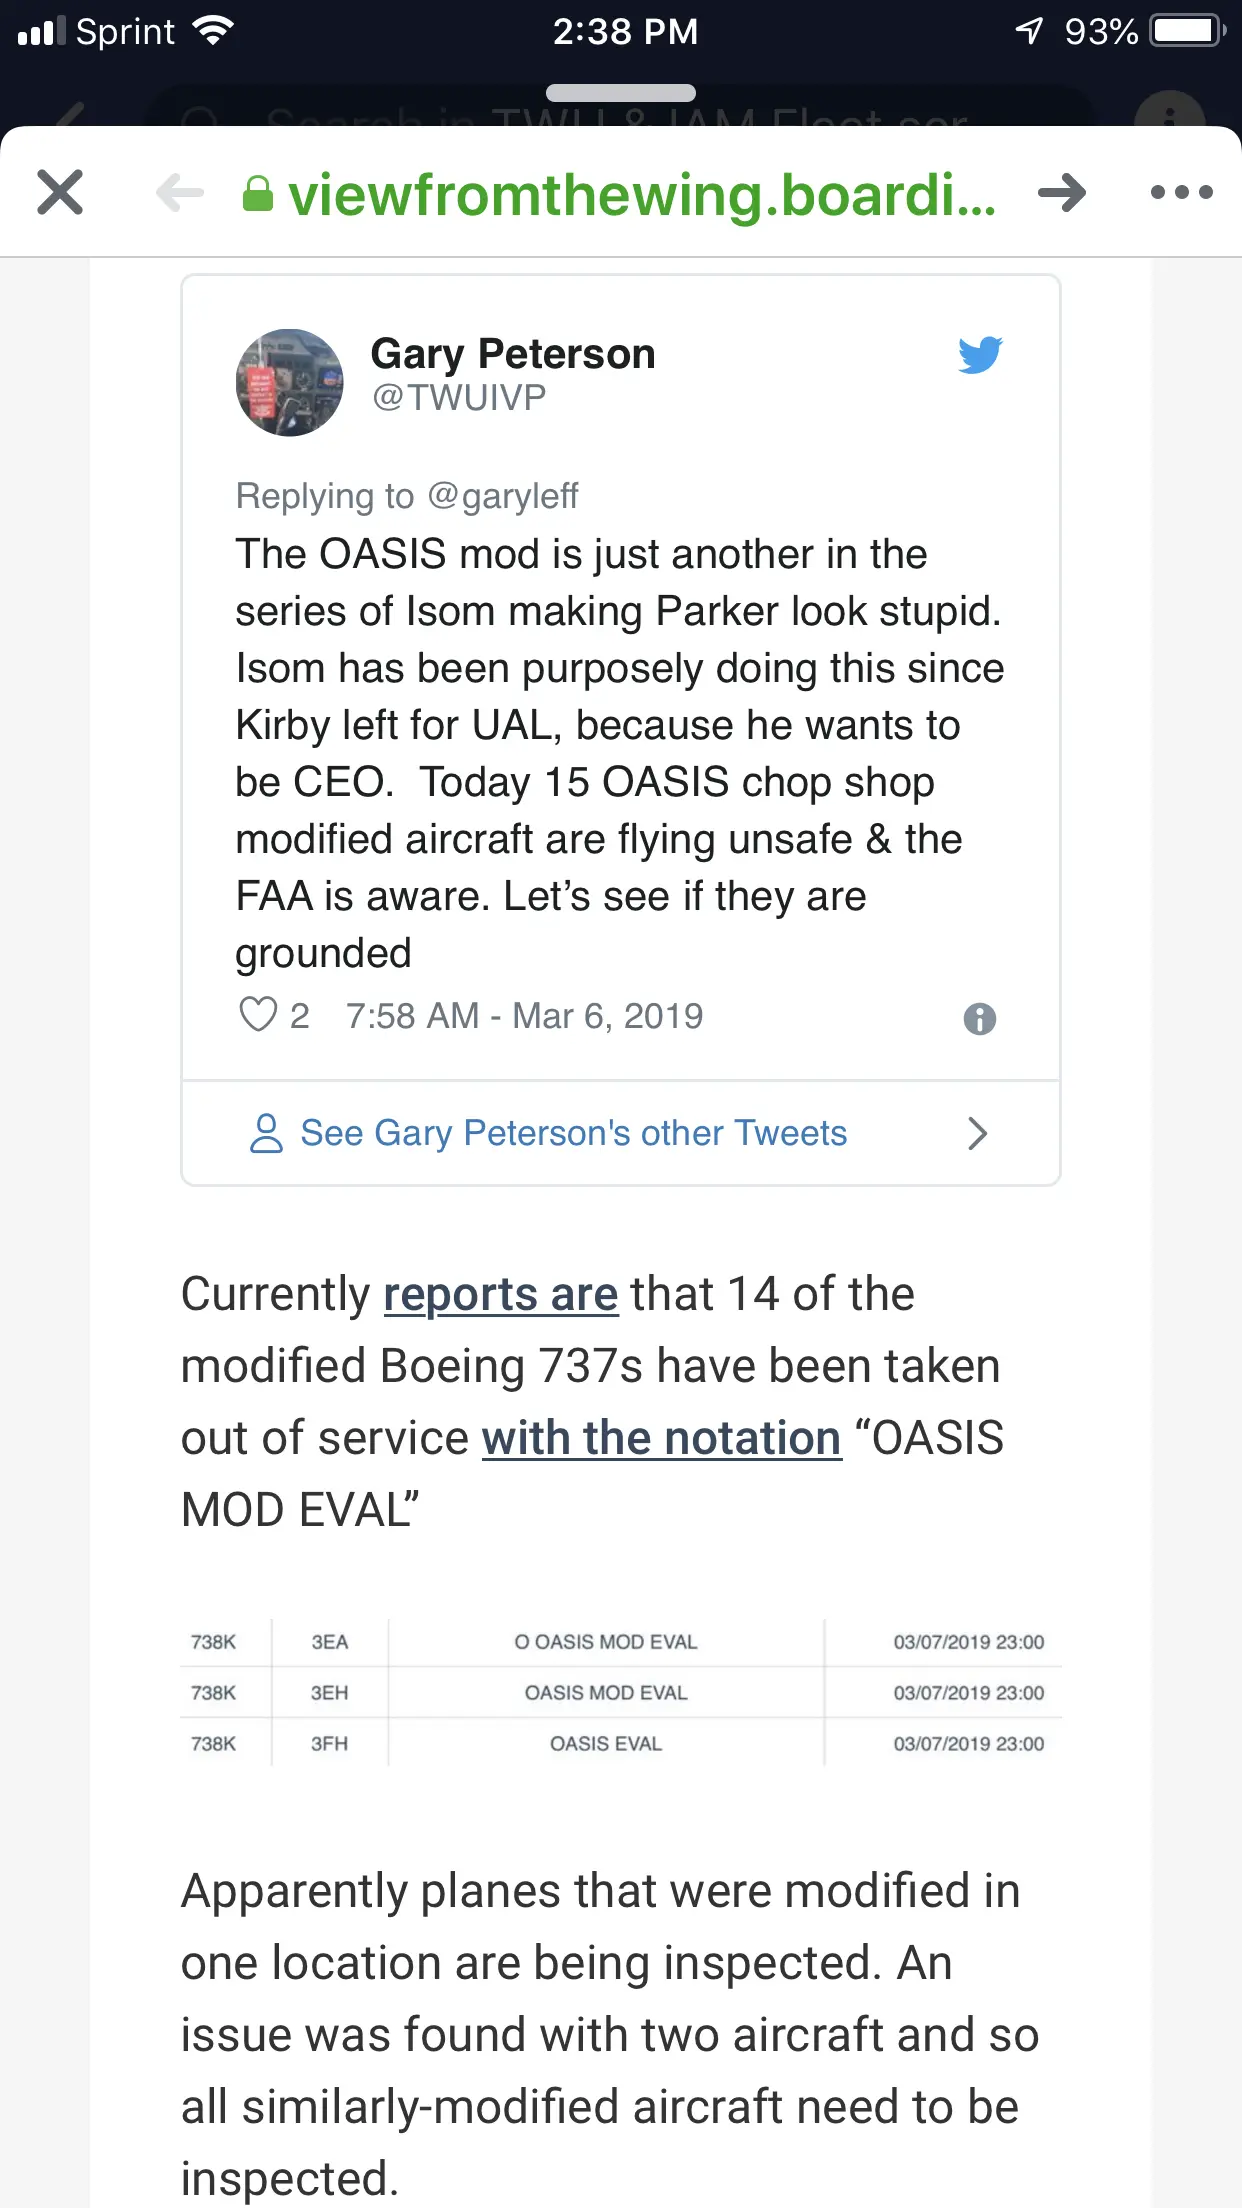Image resolution: width=1242 pixels, height=2208 pixels.
Task: Open tweet info circle icon
Action: click(979, 1019)
